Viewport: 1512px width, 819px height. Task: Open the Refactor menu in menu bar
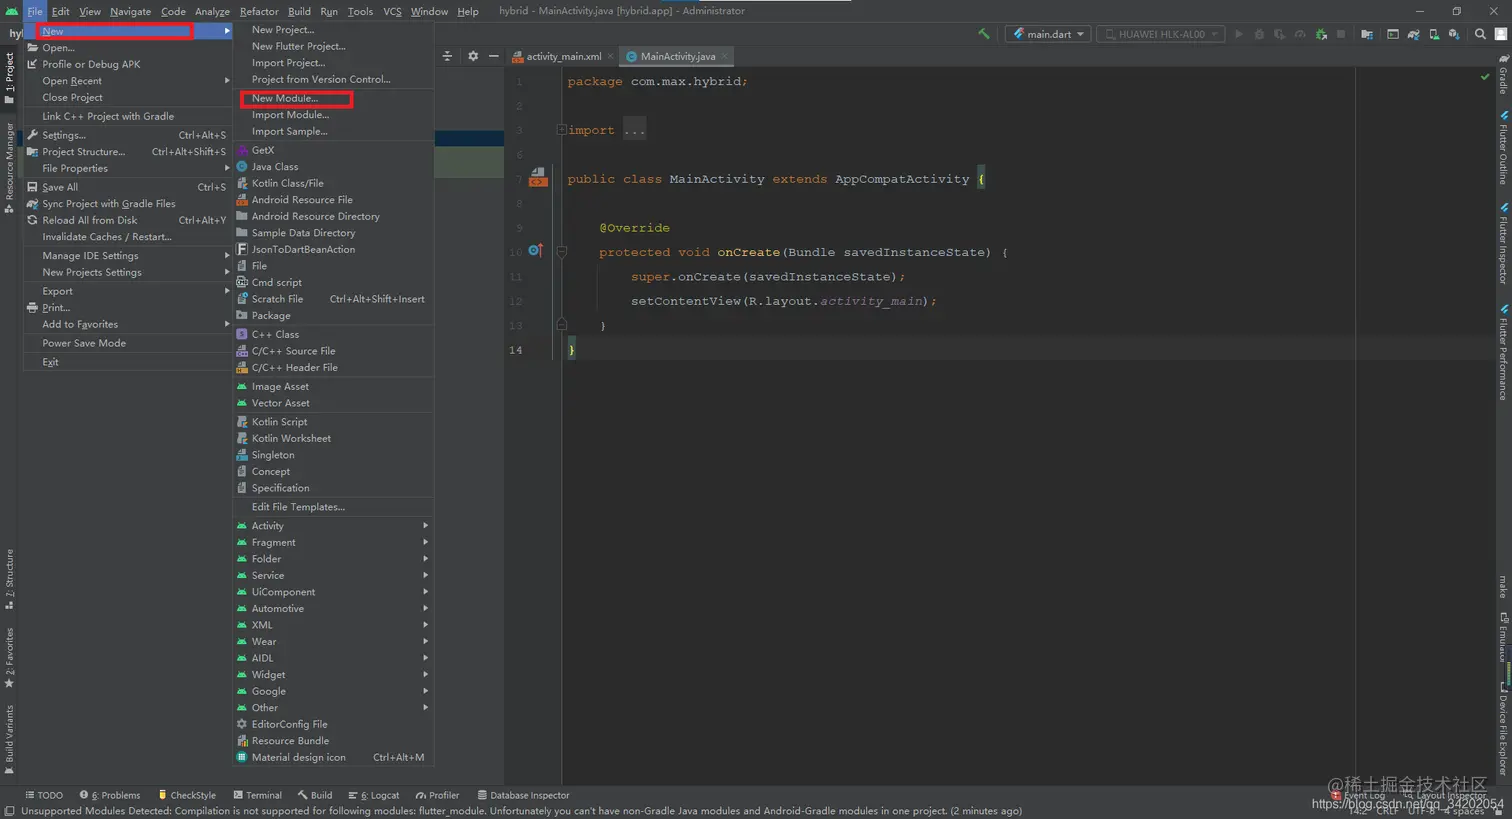pos(259,11)
